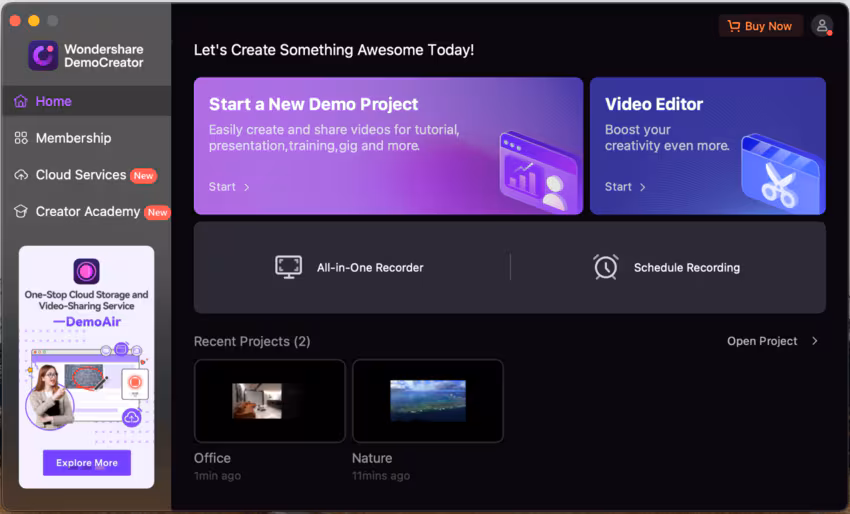Click the Nature project name
Screen dimensions: 850x514
click(x=372, y=458)
